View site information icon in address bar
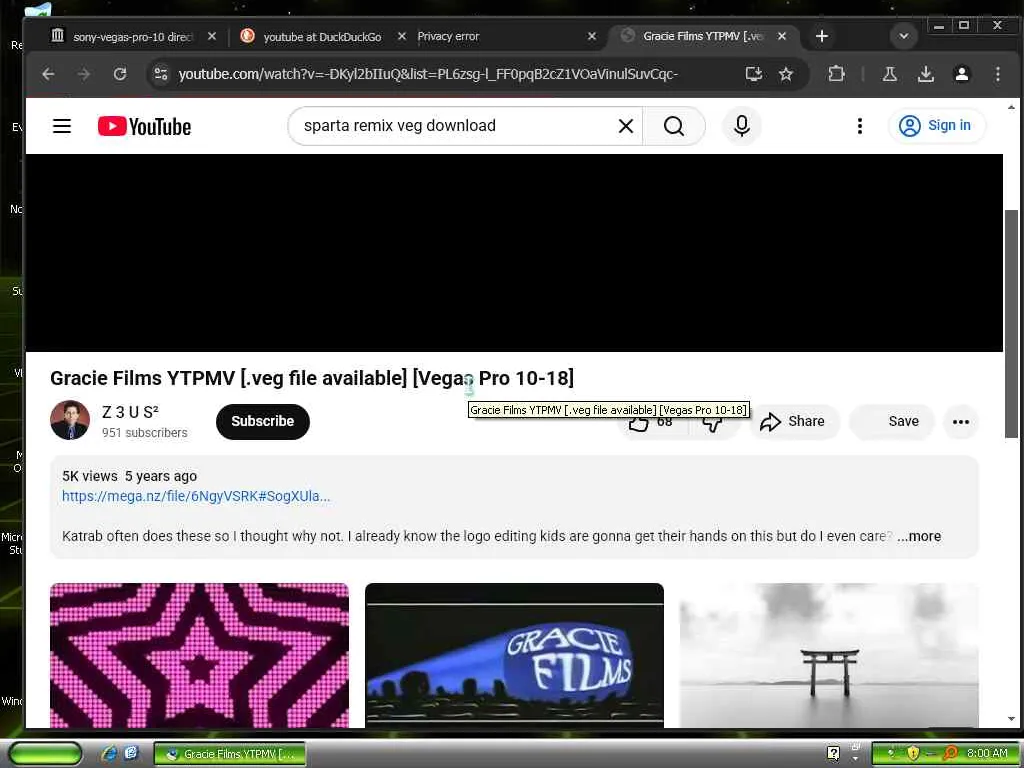The image size is (1024, 768). pyautogui.click(x=161, y=74)
